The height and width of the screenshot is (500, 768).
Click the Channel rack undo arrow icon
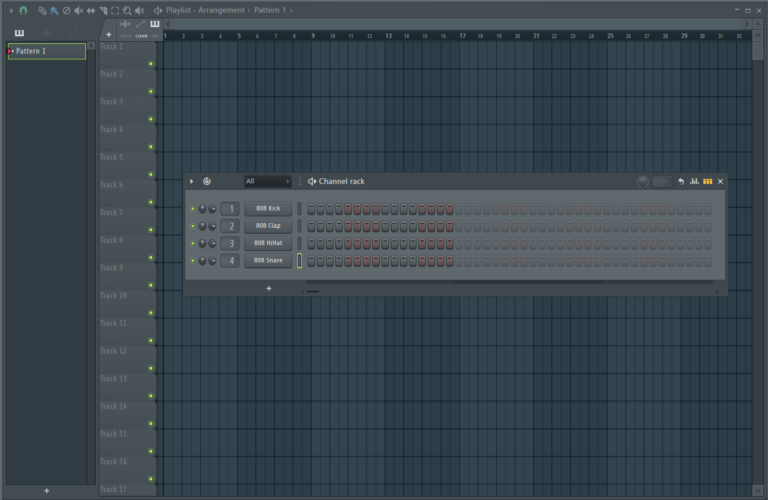[x=681, y=182]
